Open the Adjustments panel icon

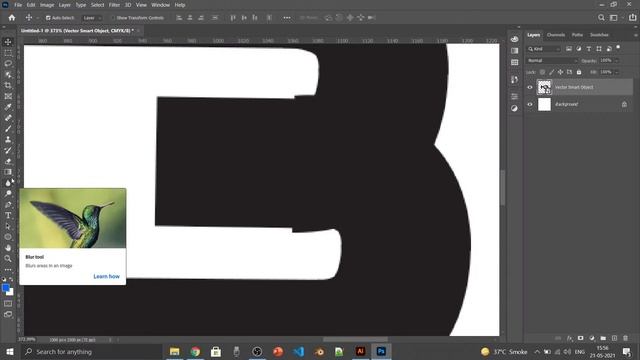click(514, 108)
